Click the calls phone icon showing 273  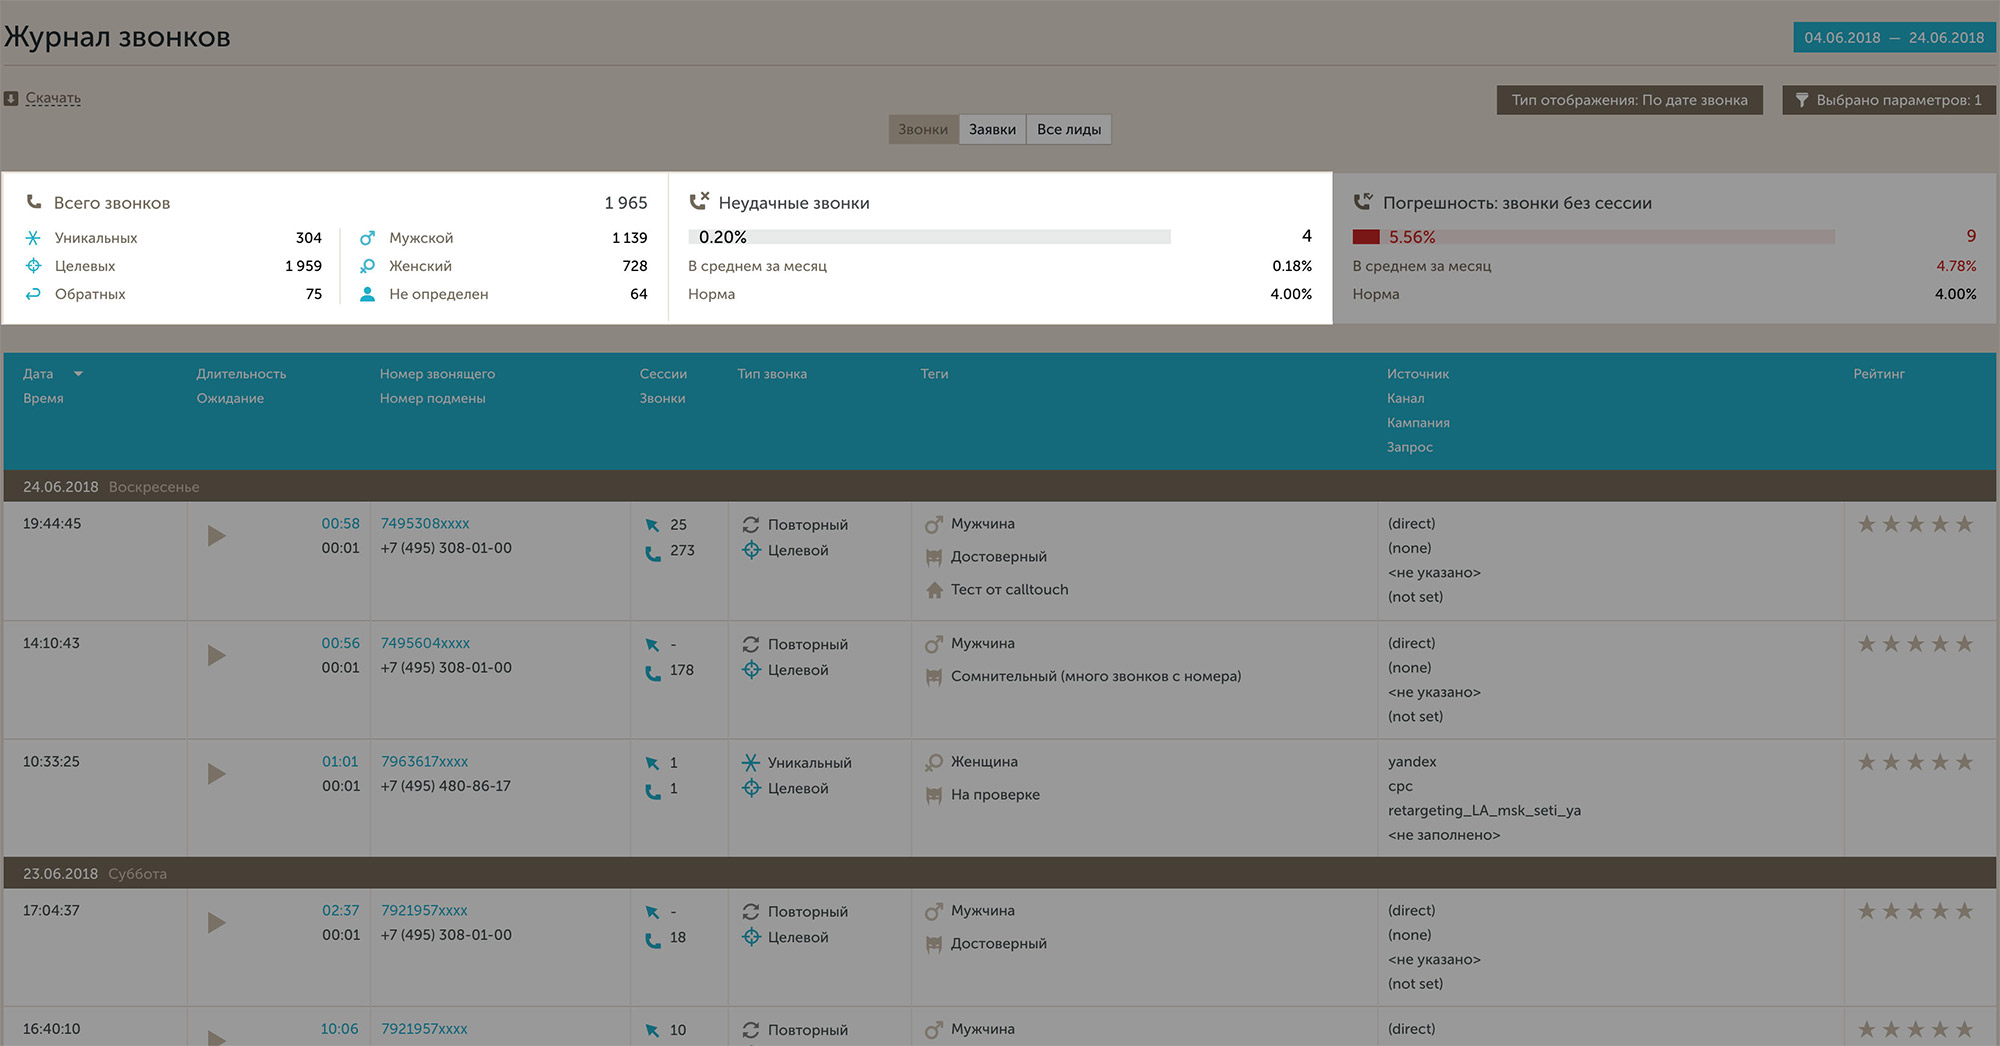tap(653, 552)
